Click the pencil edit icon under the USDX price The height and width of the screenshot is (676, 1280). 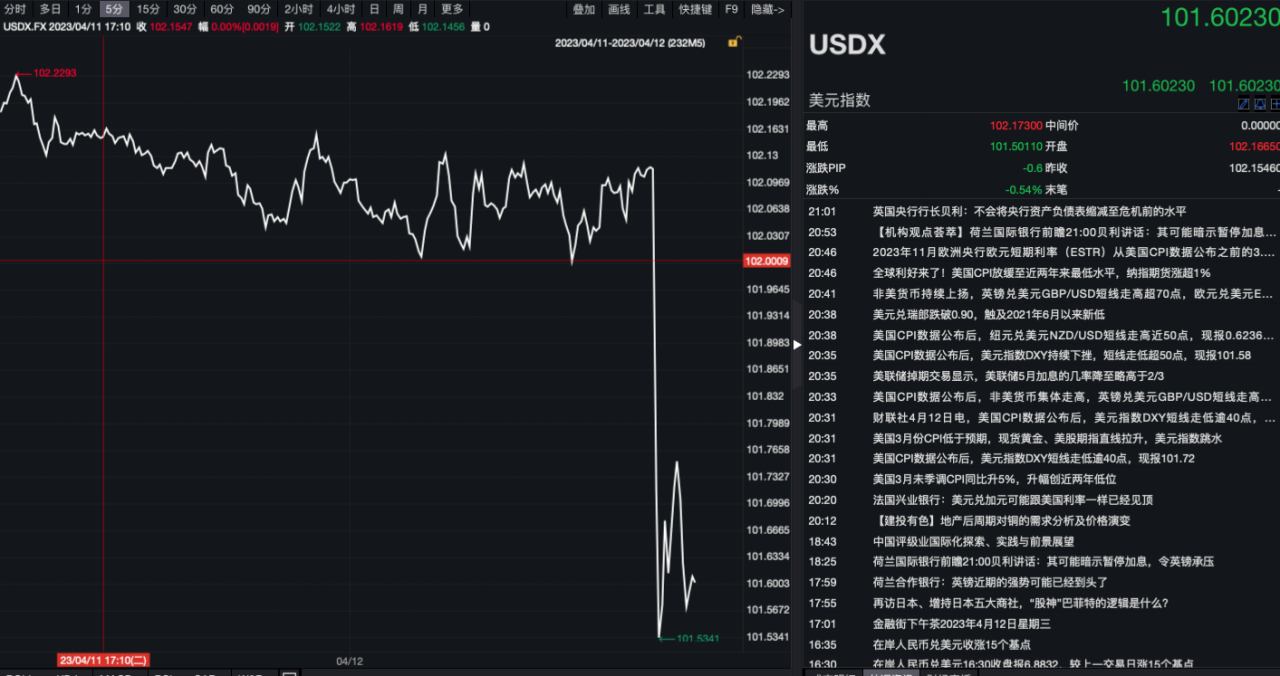point(1243,104)
